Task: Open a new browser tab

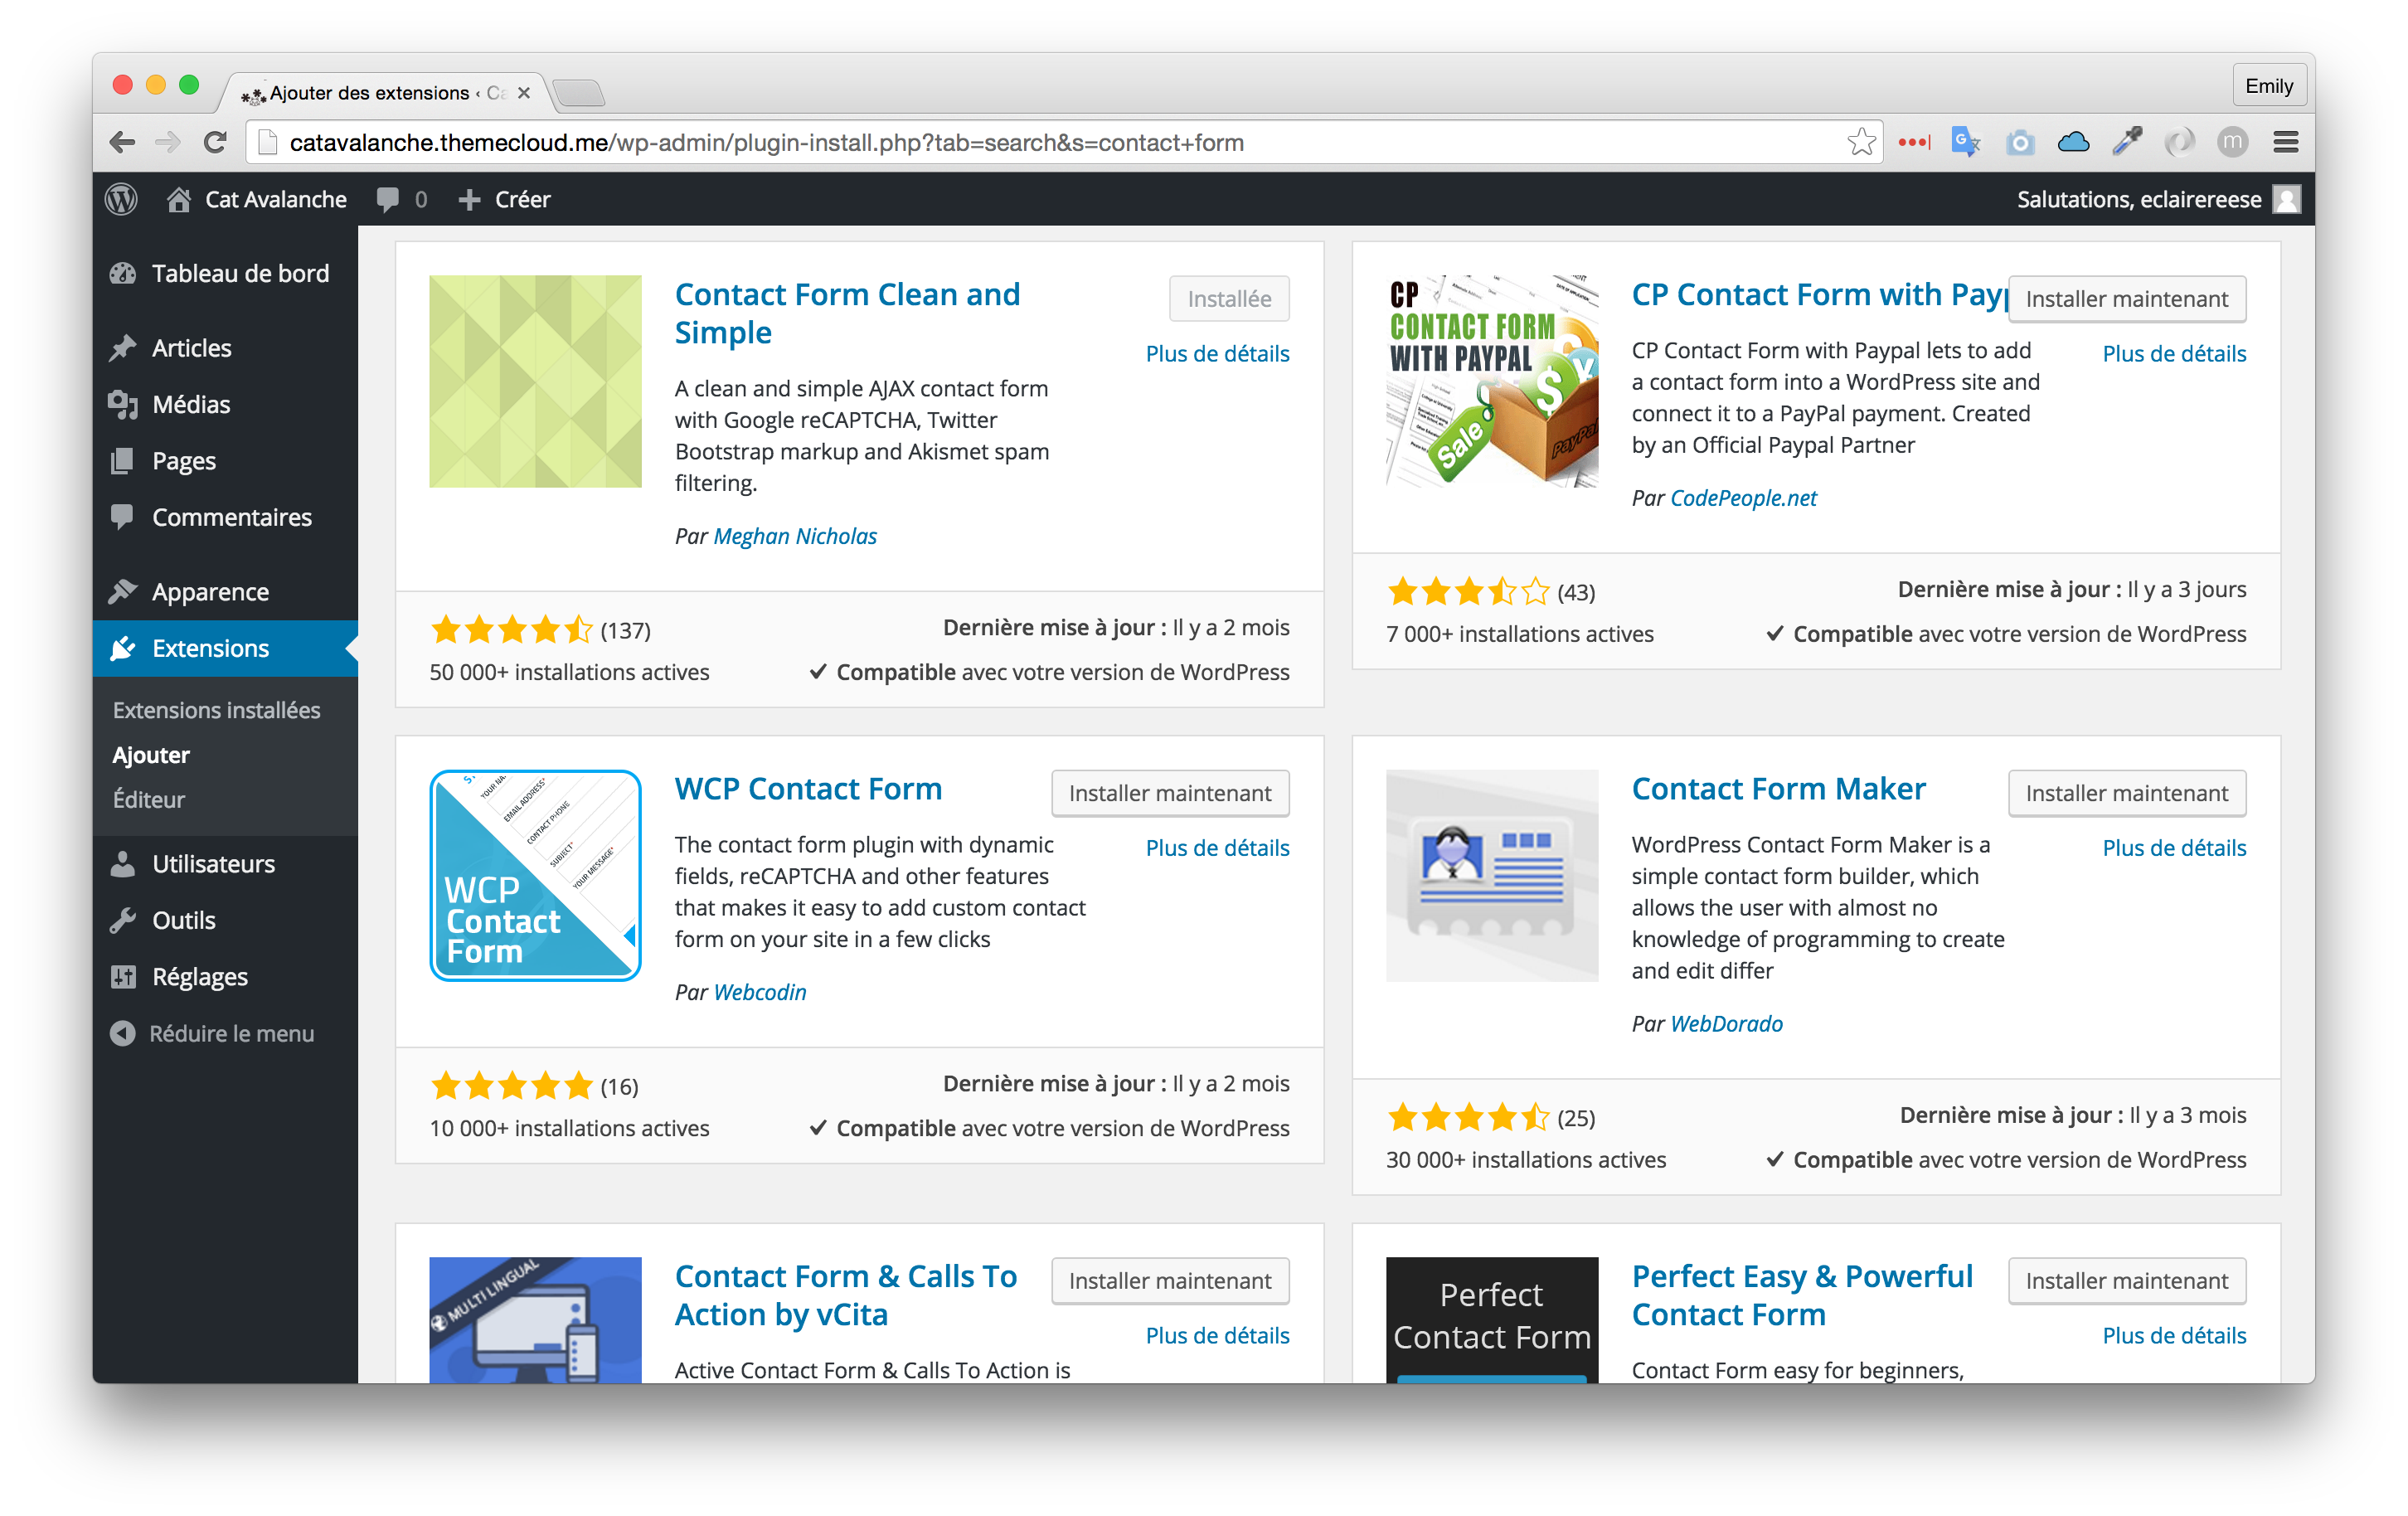Action: click(x=579, y=93)
